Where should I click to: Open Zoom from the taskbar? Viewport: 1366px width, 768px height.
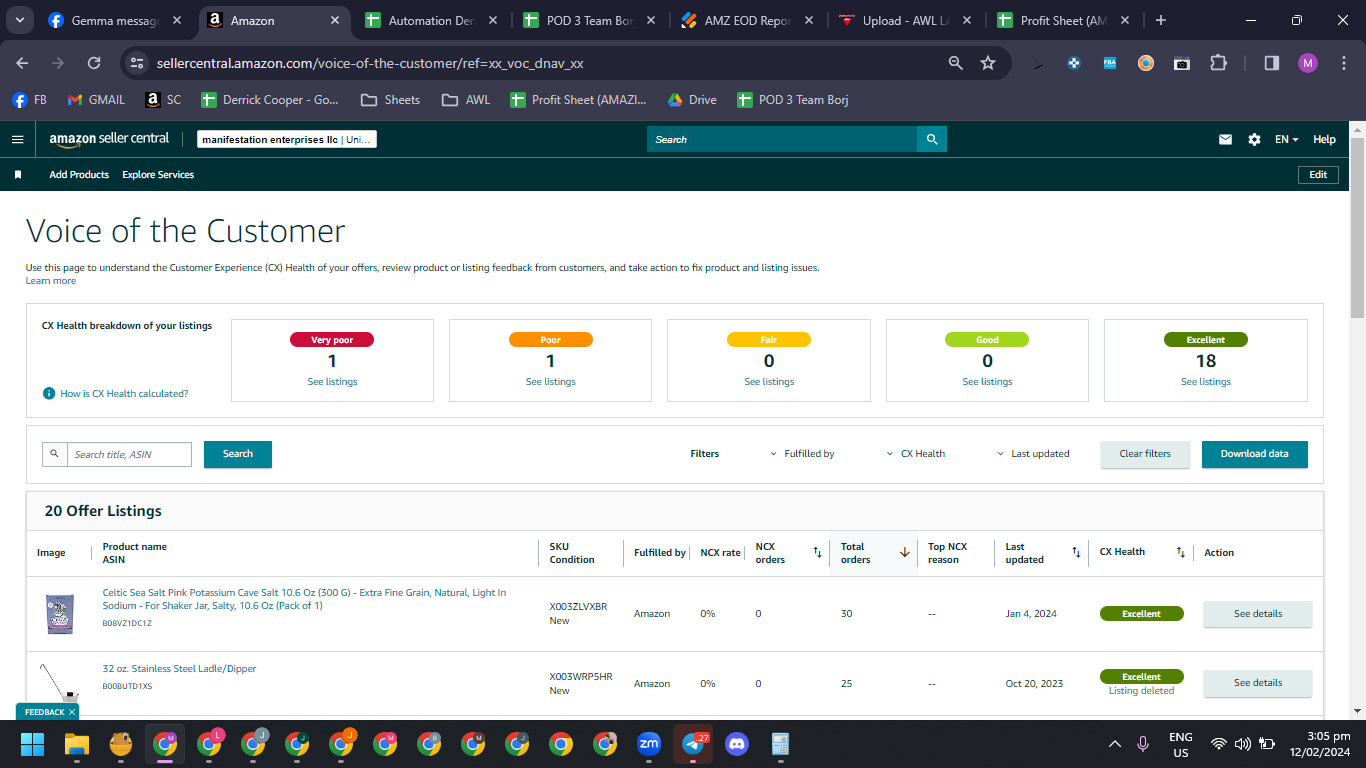(649, 744)
